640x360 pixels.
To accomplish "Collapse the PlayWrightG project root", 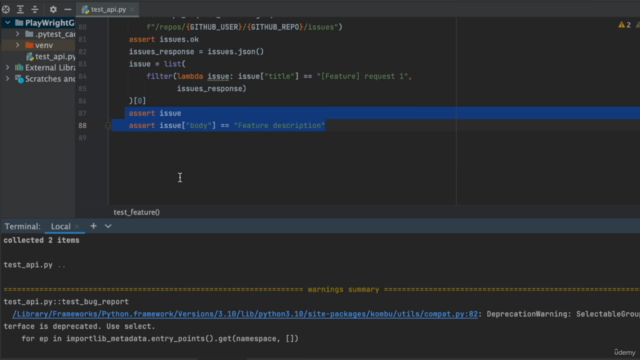I will [7, 23].
